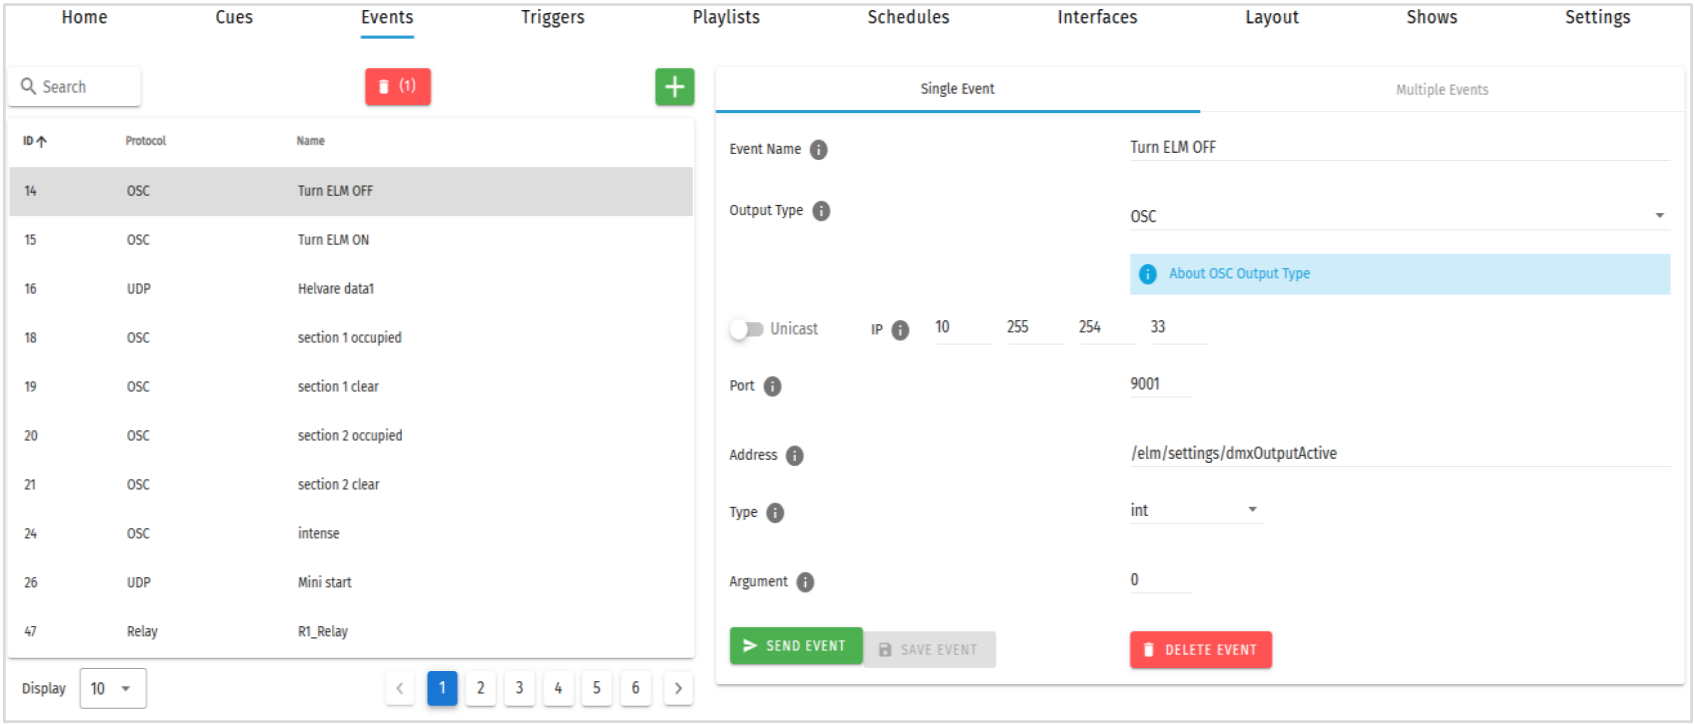Click the Argument info icon
This screenshot has height=724, width=1695.
coord(805,582)
